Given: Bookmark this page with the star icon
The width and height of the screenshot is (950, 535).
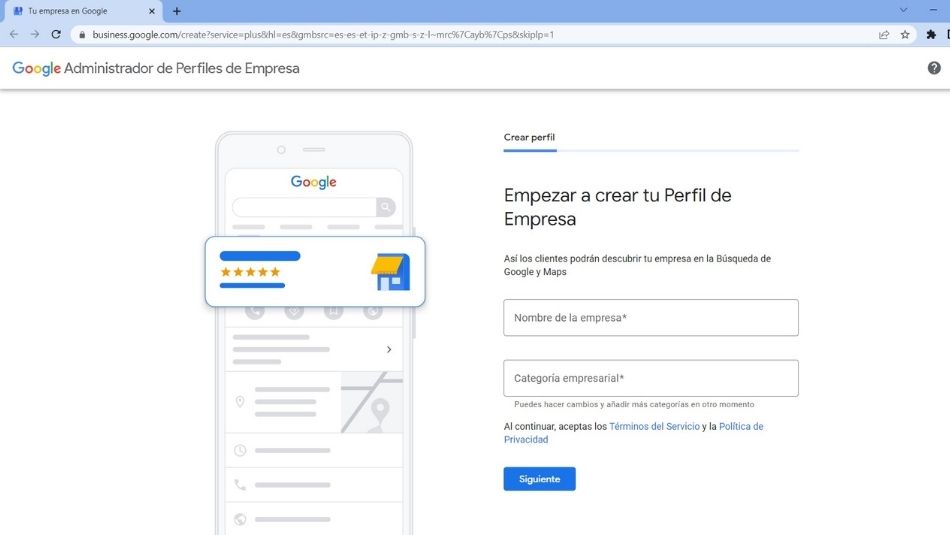Looking at the screenshot, I should tap(905, 34).
